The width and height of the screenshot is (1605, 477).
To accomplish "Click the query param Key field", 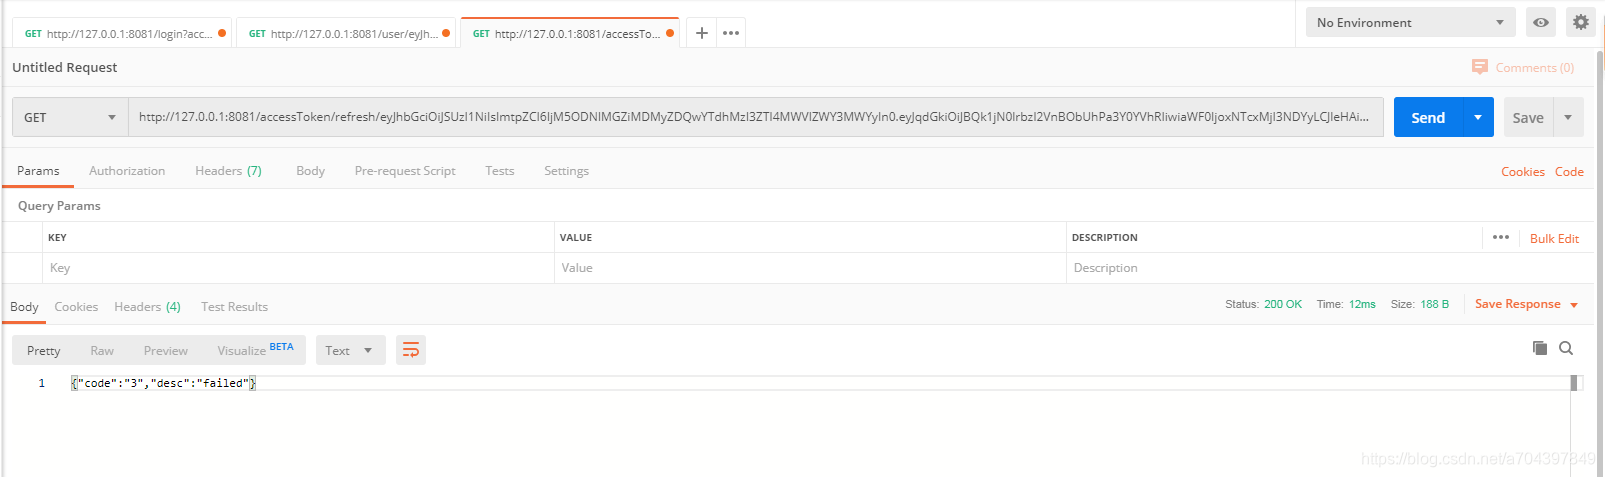I will pos(298,268).
